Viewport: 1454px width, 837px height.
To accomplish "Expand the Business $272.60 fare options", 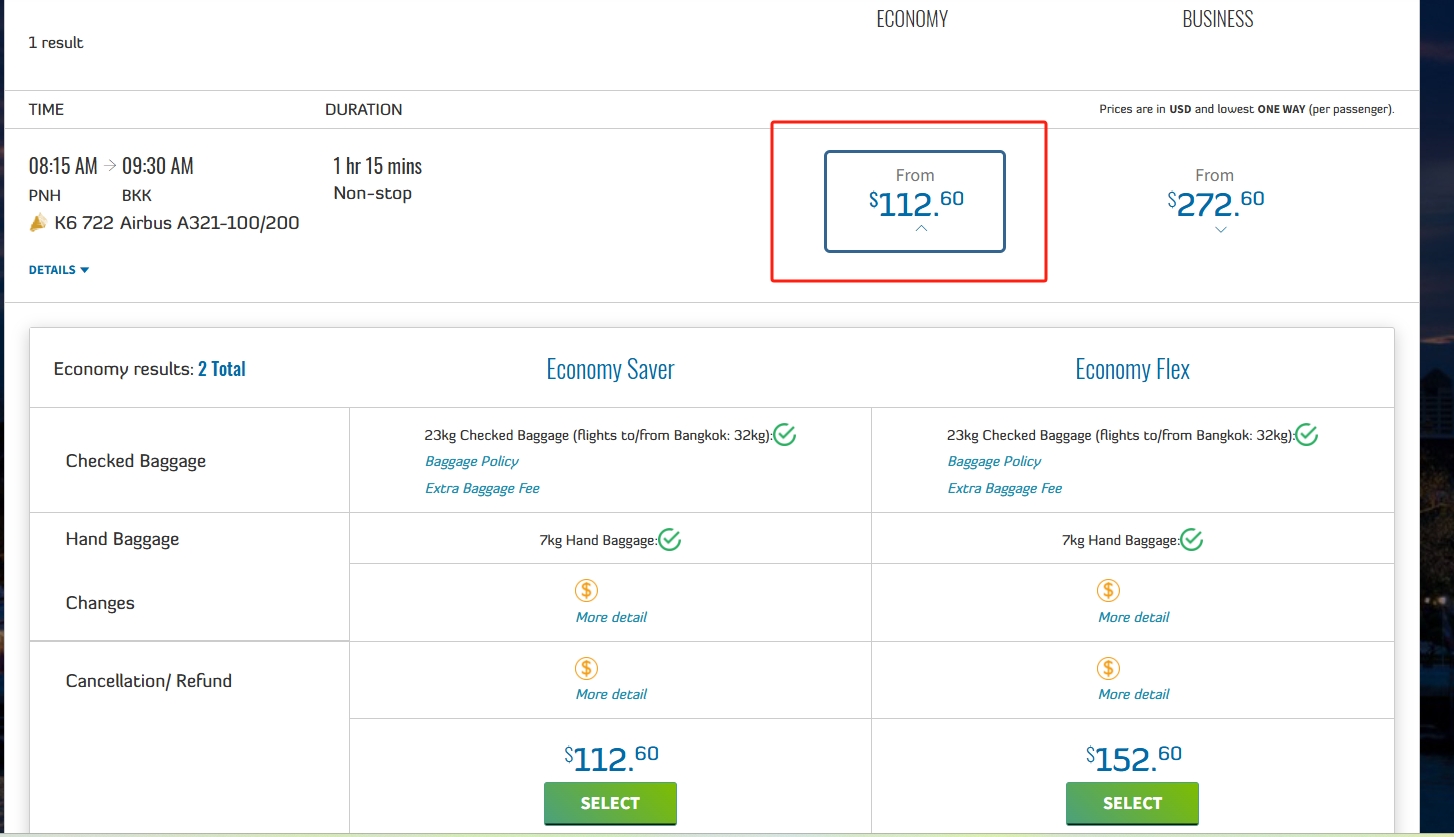I will [1215, 202].
